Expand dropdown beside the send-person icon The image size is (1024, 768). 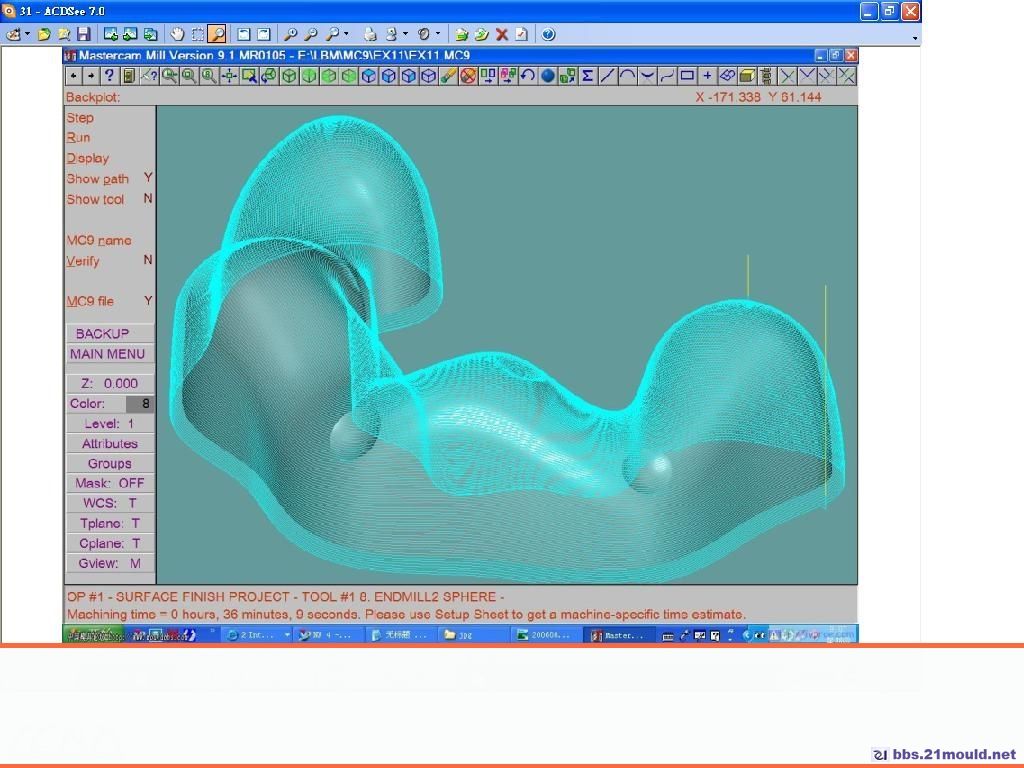[x=406, y=34]
